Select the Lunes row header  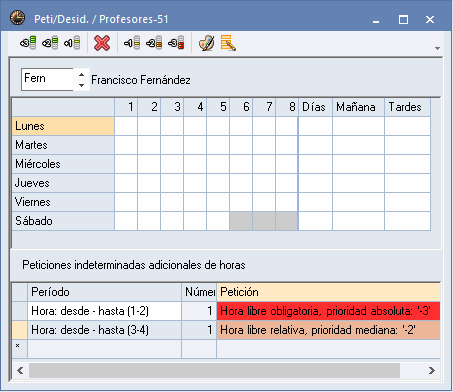(x=63, y=126)
